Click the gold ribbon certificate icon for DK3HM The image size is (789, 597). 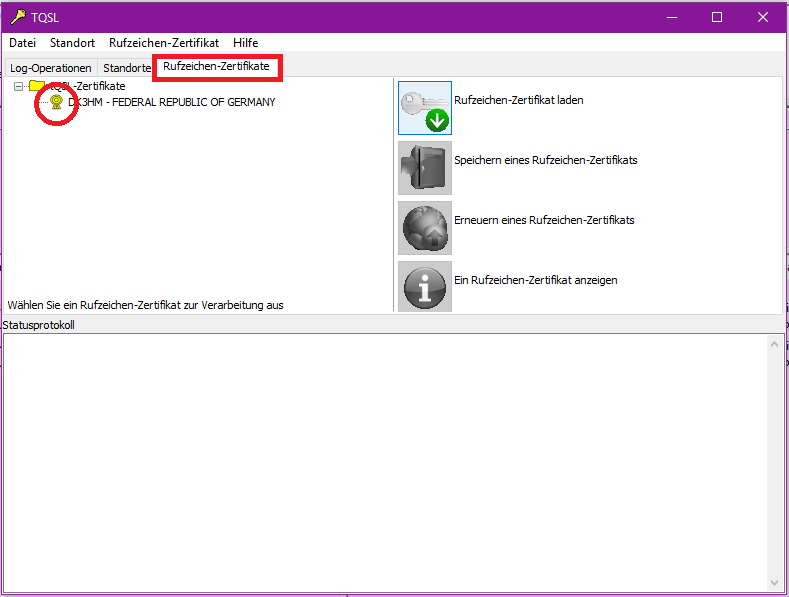point(56,102)
